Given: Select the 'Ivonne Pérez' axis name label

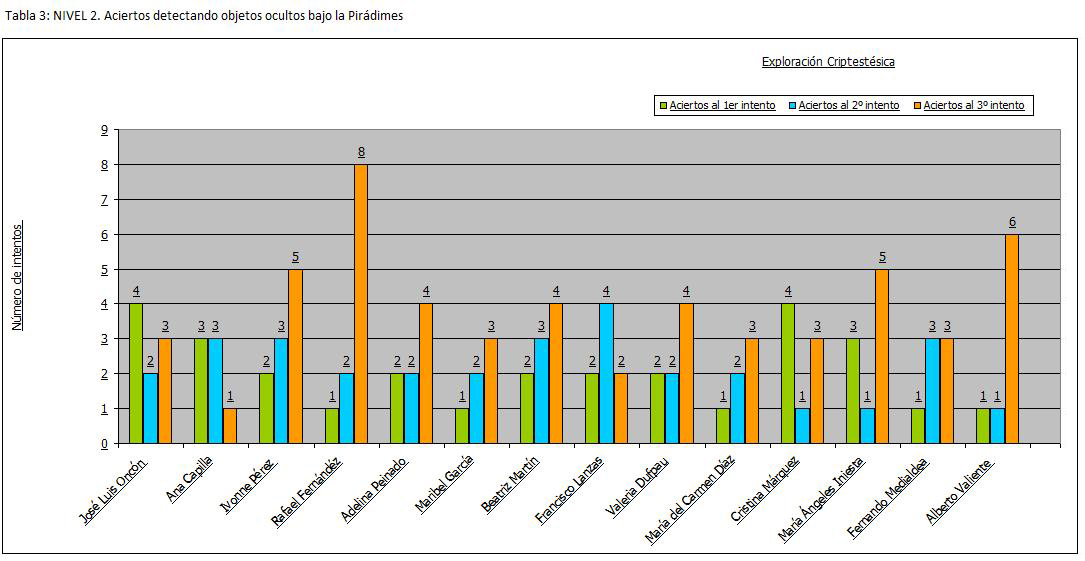Looking at the screenshot, I should tap(250, 484).
